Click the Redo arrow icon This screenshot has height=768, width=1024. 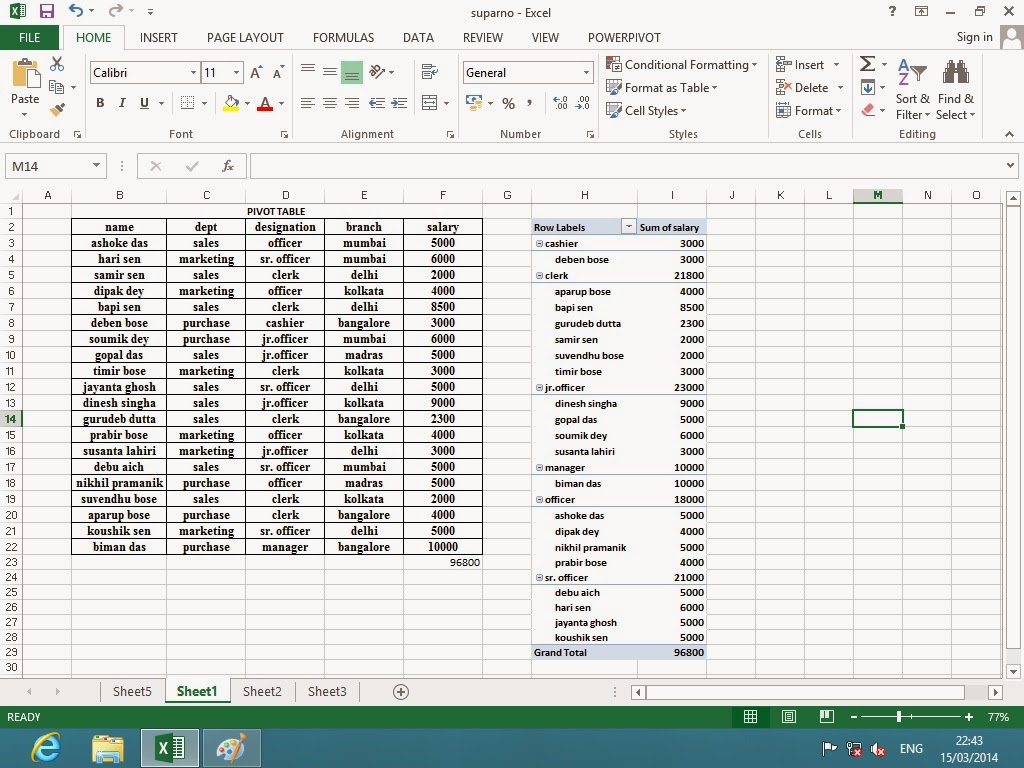click(x=116, y=10)
